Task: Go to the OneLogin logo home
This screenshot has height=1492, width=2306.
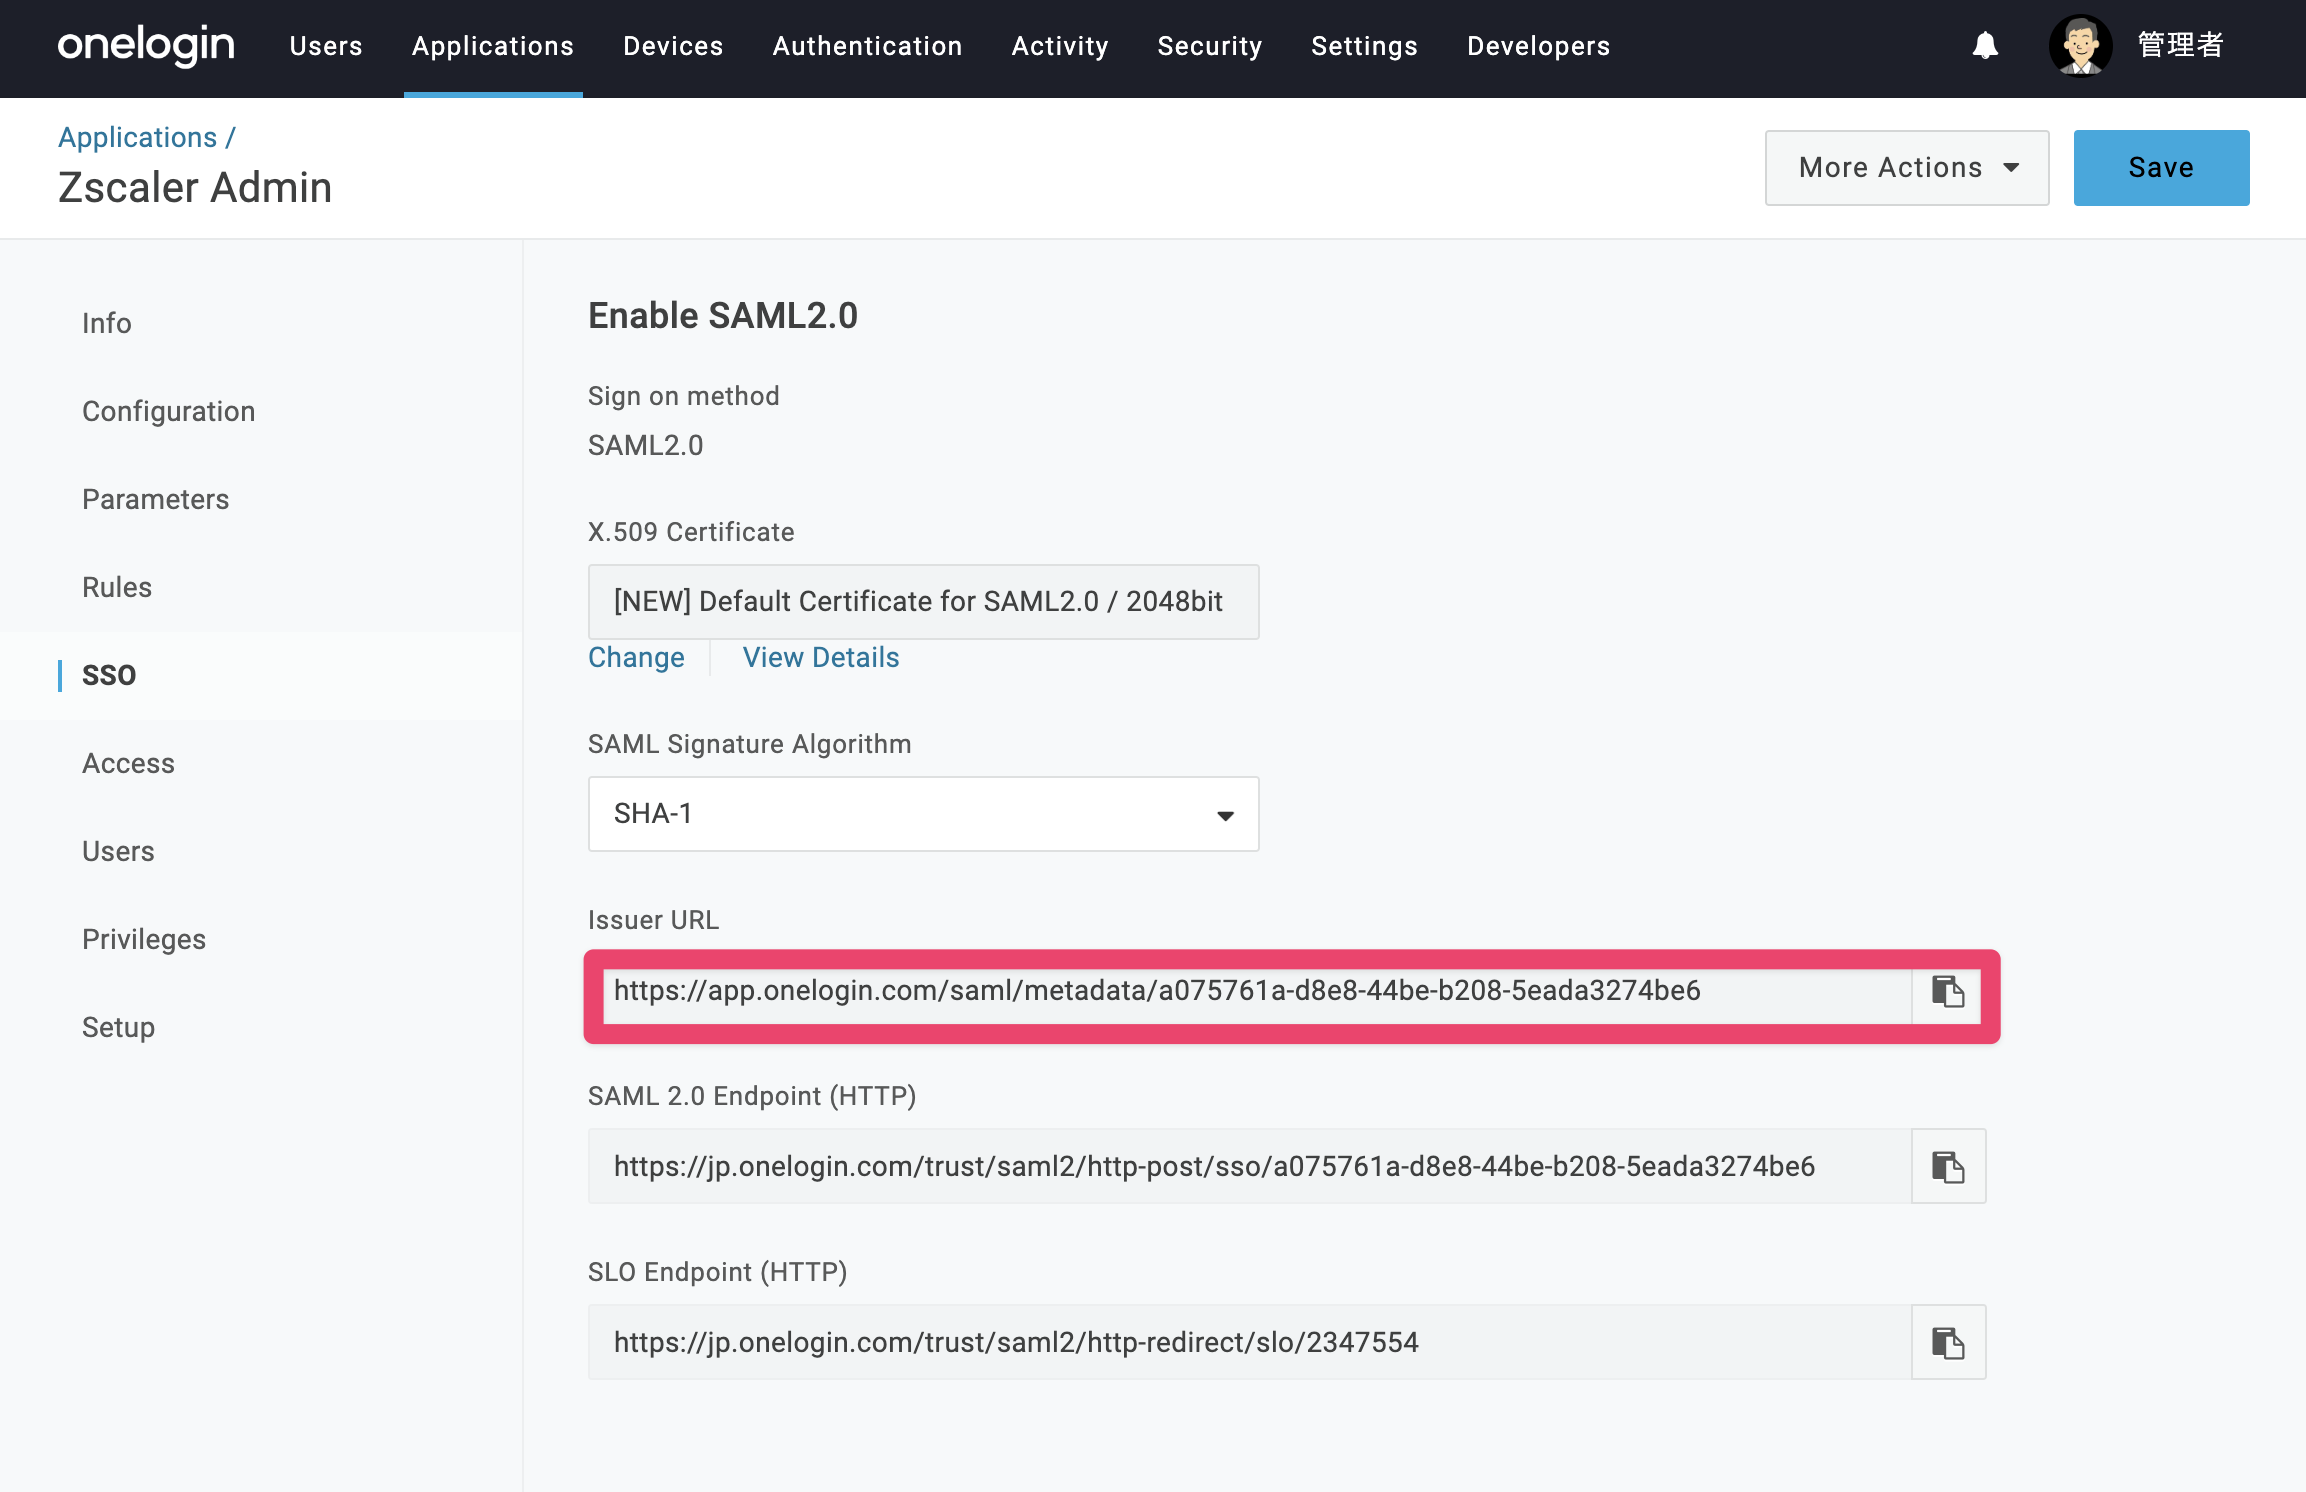Action: click(x=146, y=46)
